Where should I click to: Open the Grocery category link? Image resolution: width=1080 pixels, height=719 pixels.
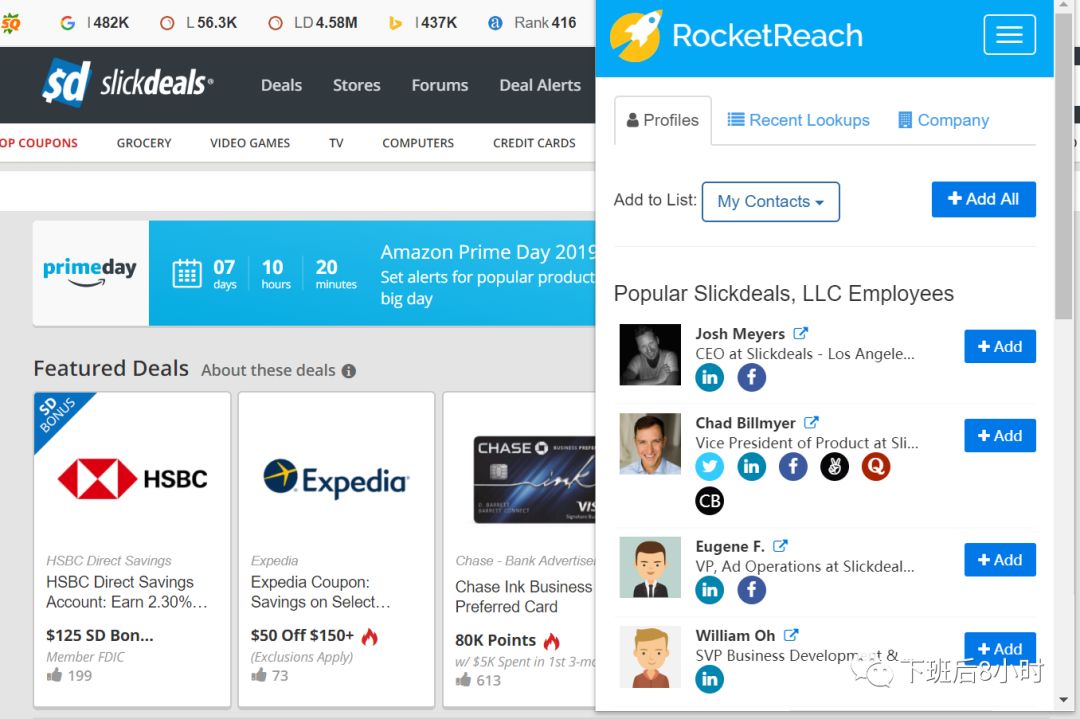(x=144, y=143)
